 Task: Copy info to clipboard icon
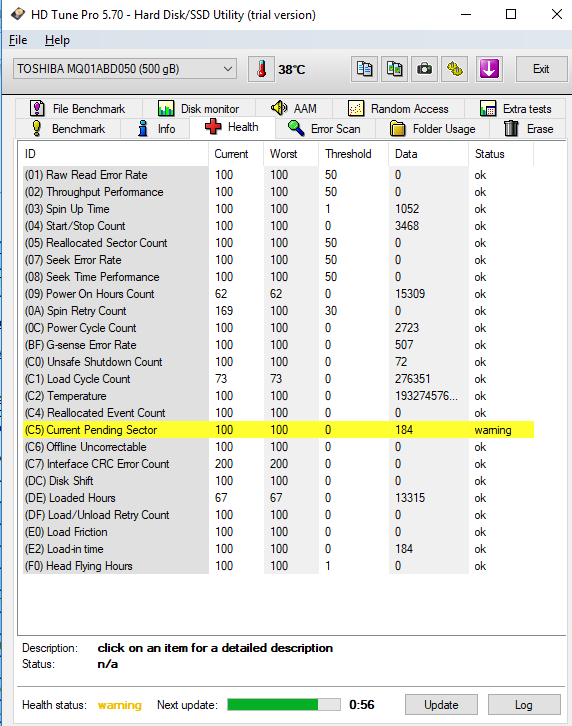coord(365,69)
